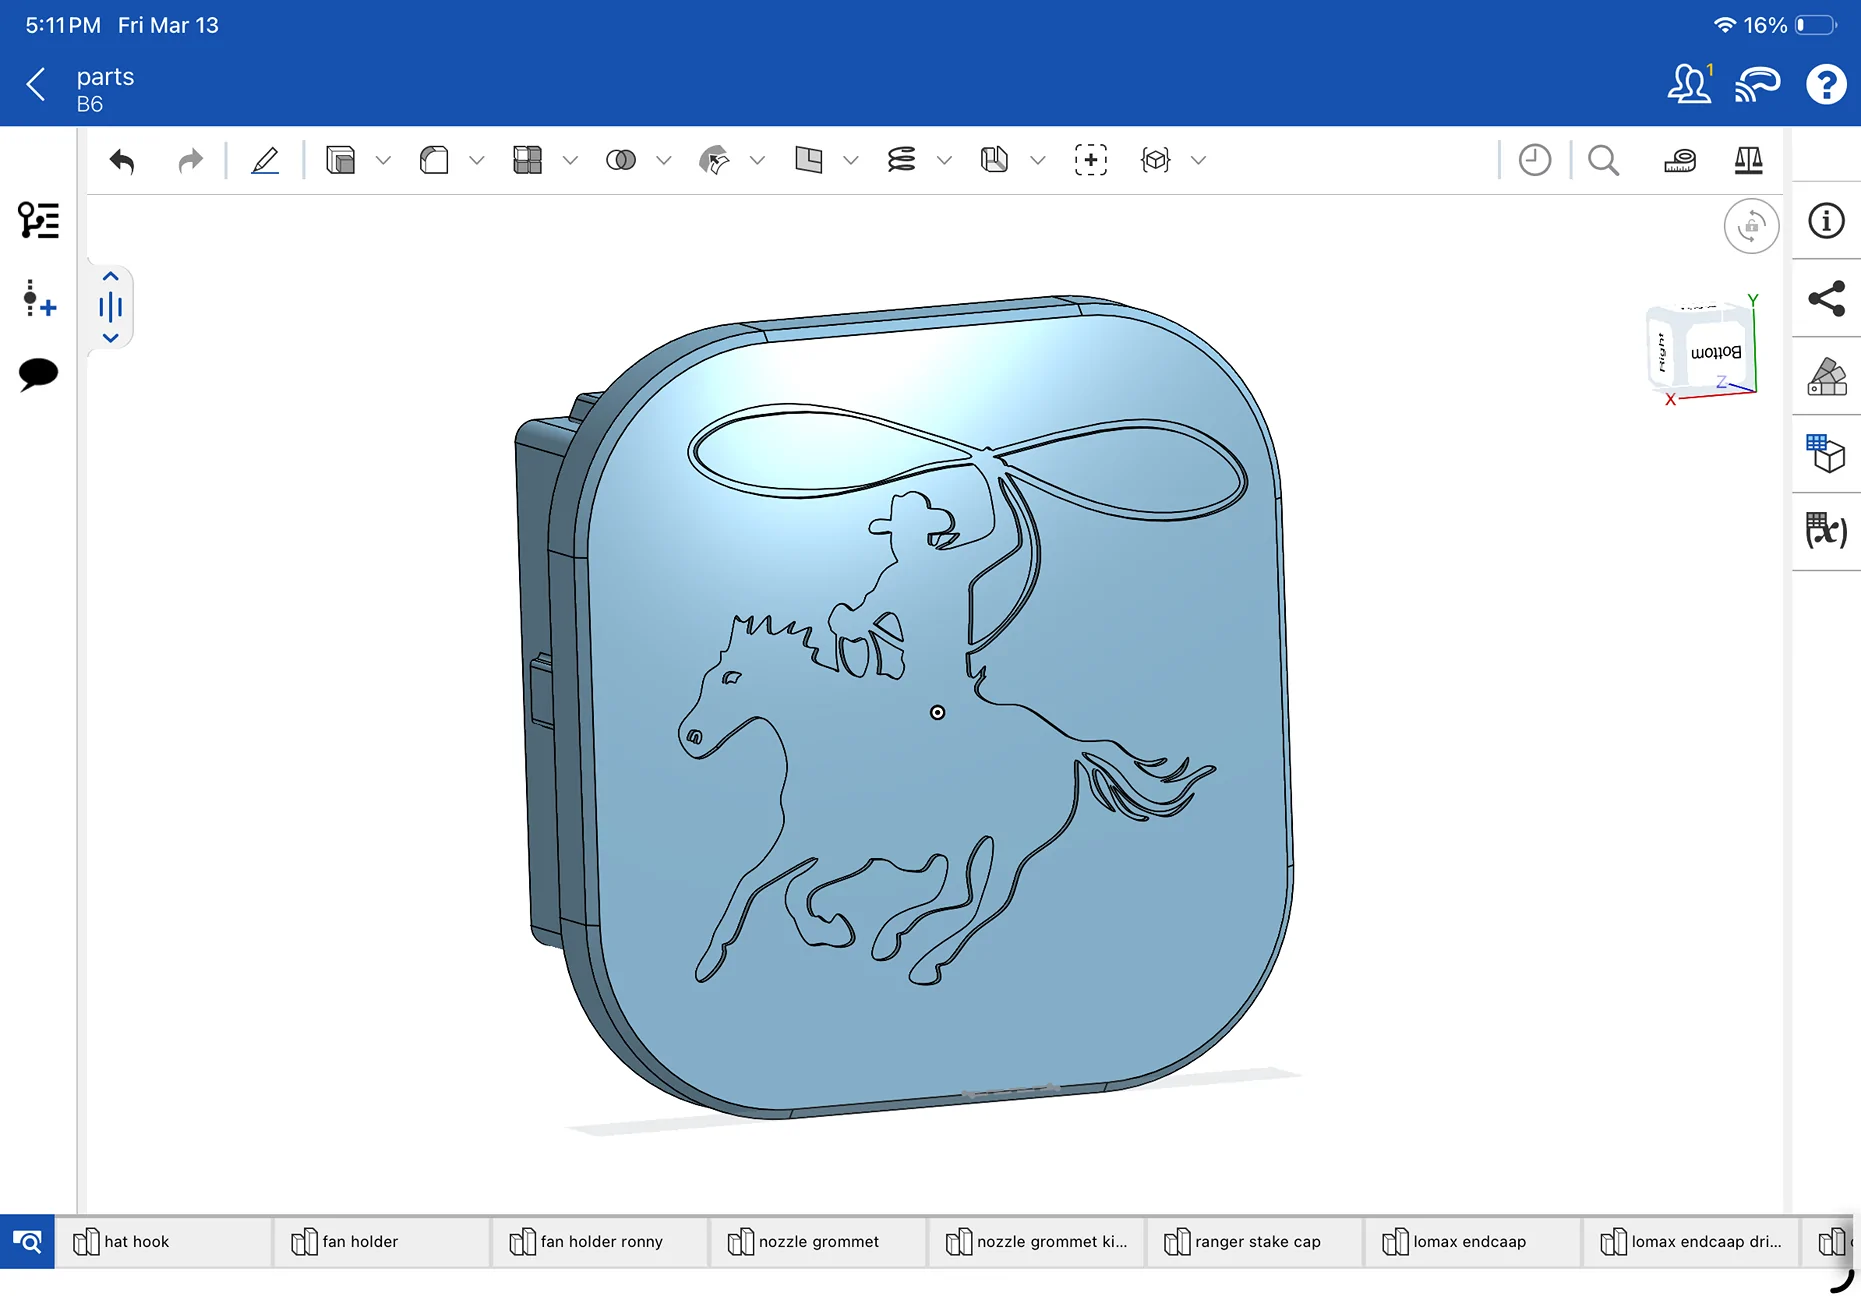Select the Extrude tool
This screenshot has height=1300, width=1861.
(340, 160)
